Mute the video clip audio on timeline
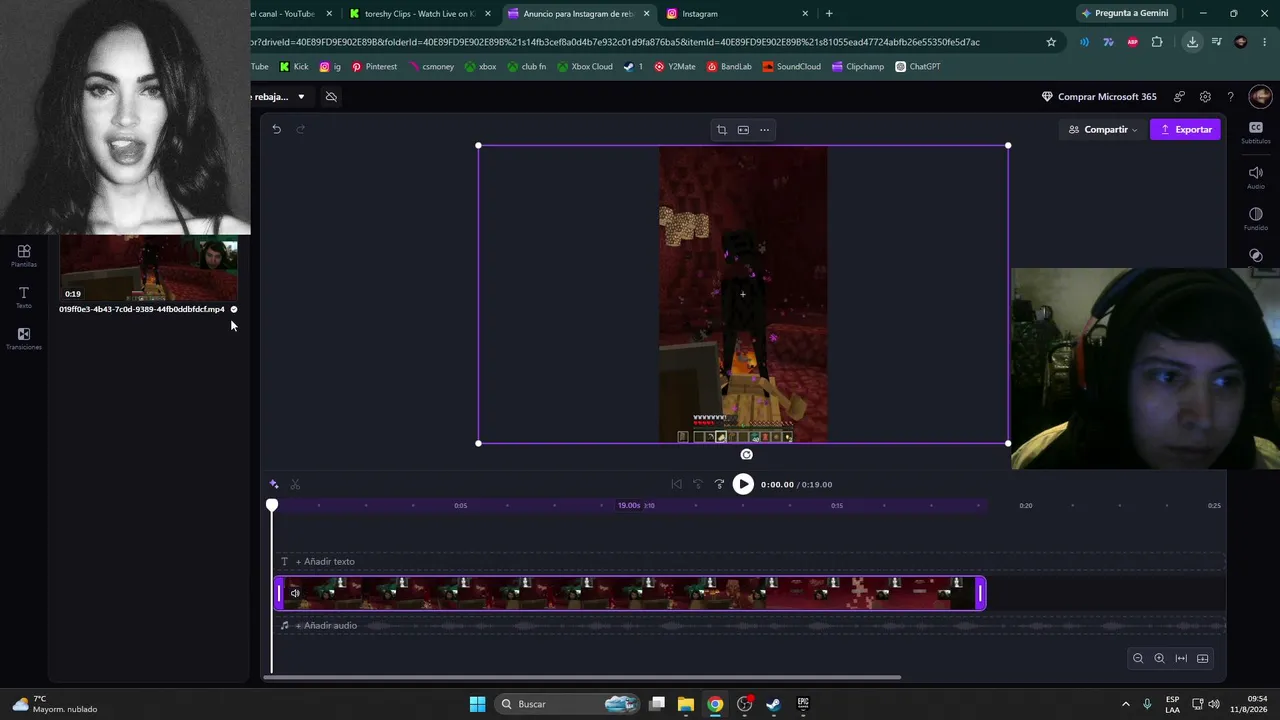Screen dimensions: 1280x720 click(x=295, y=593)
